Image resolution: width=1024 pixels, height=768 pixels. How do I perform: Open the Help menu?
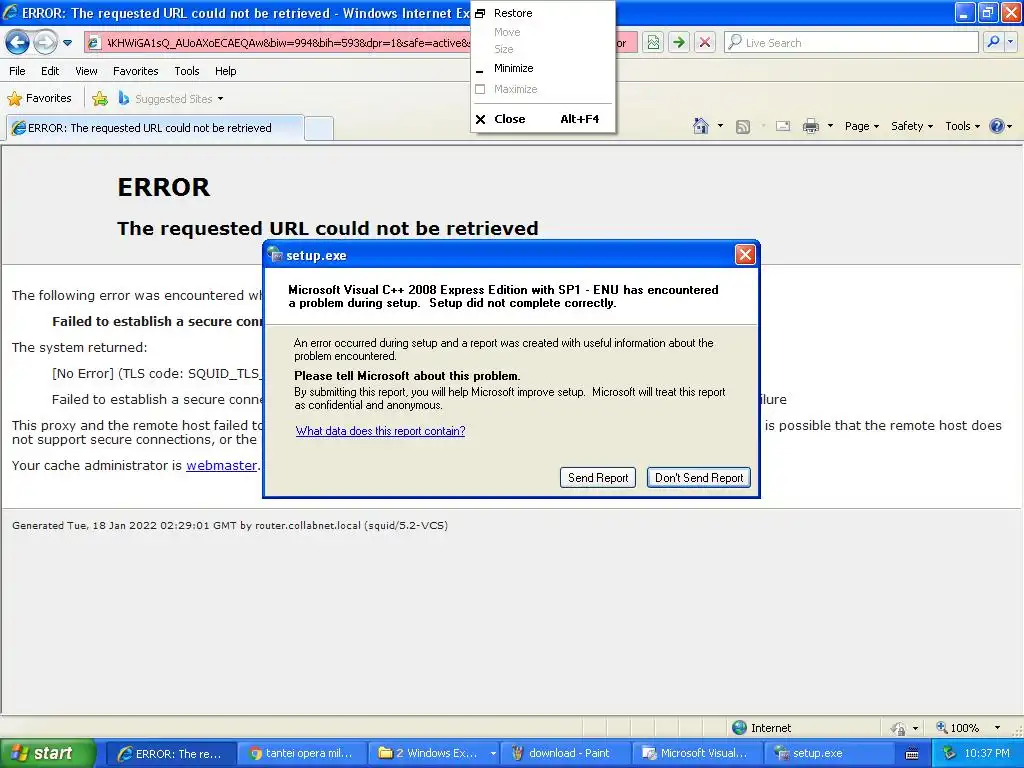[x=225, y=71]
